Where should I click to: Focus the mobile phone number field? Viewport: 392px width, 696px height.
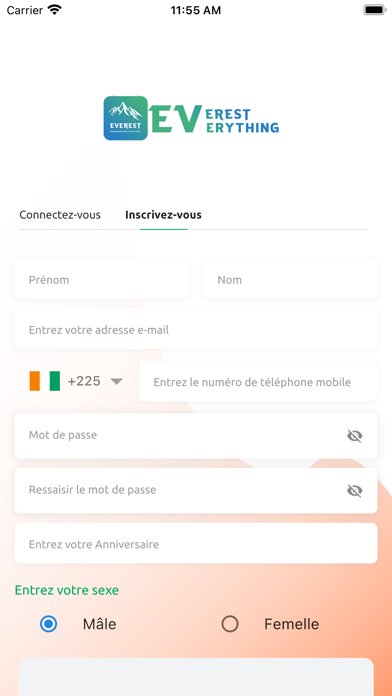258,381
